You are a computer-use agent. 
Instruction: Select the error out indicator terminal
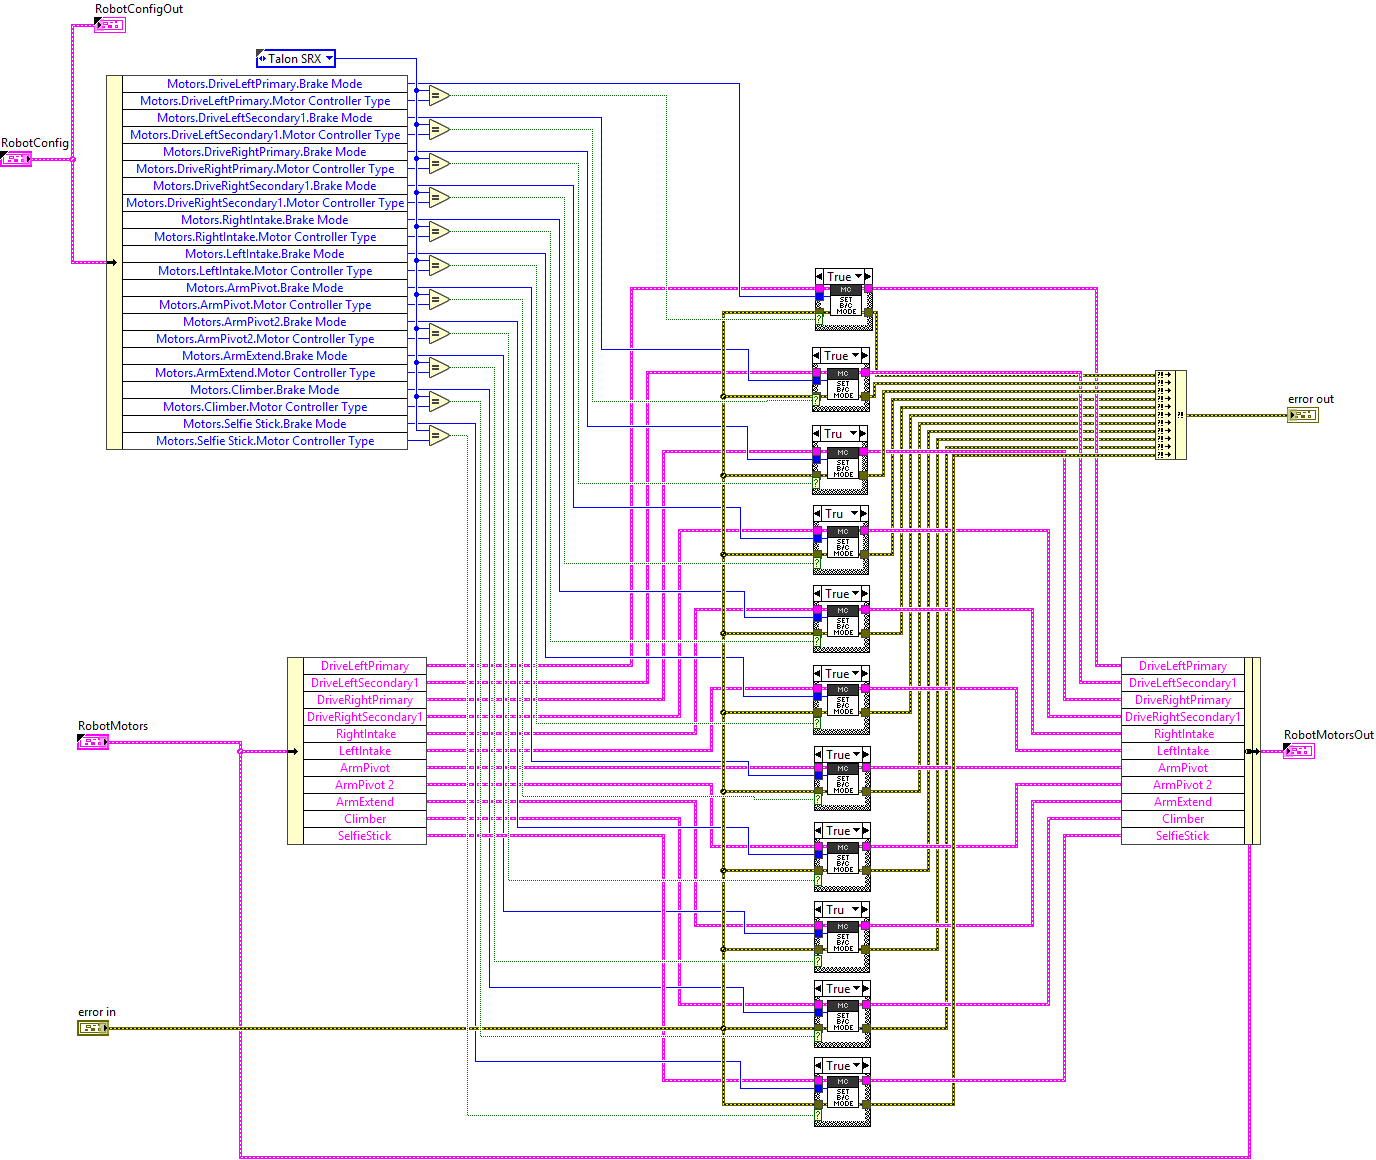tap(1303, 415)
